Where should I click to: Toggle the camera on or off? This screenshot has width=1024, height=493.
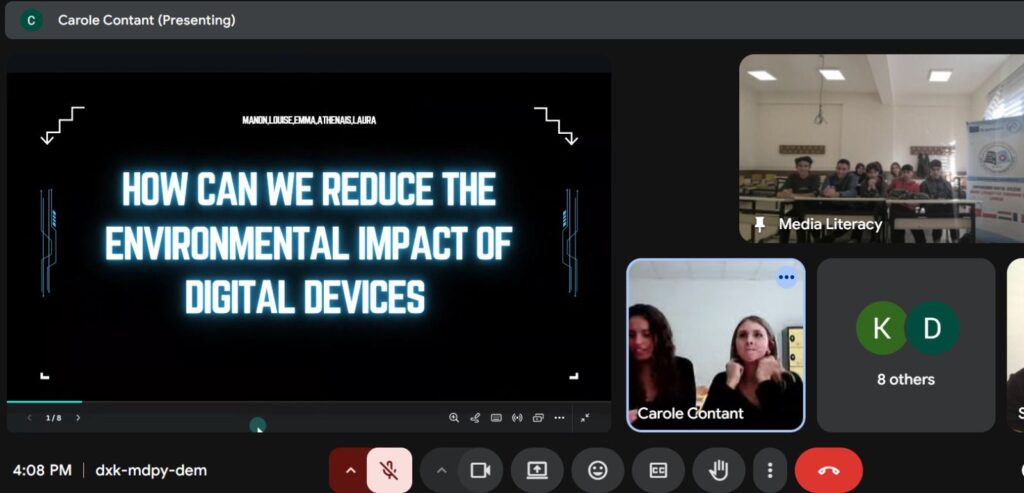point(480,470)
